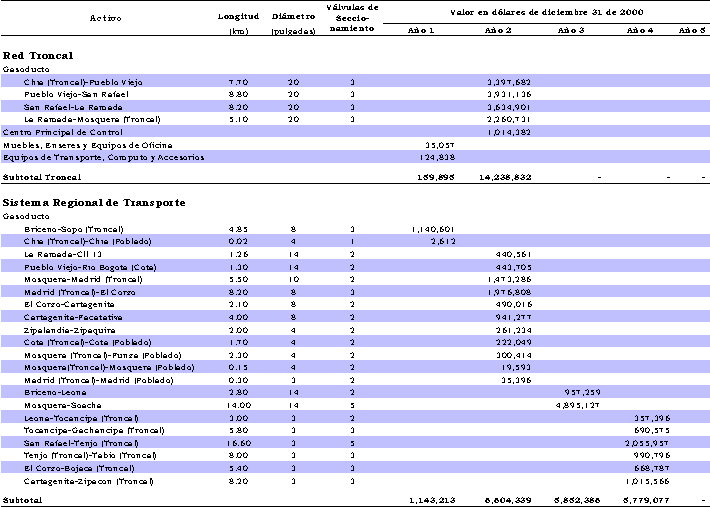Select the "Válvulas de Seccionamiento" header
Screen dimensions: 710x507
(x=352, y=18)
